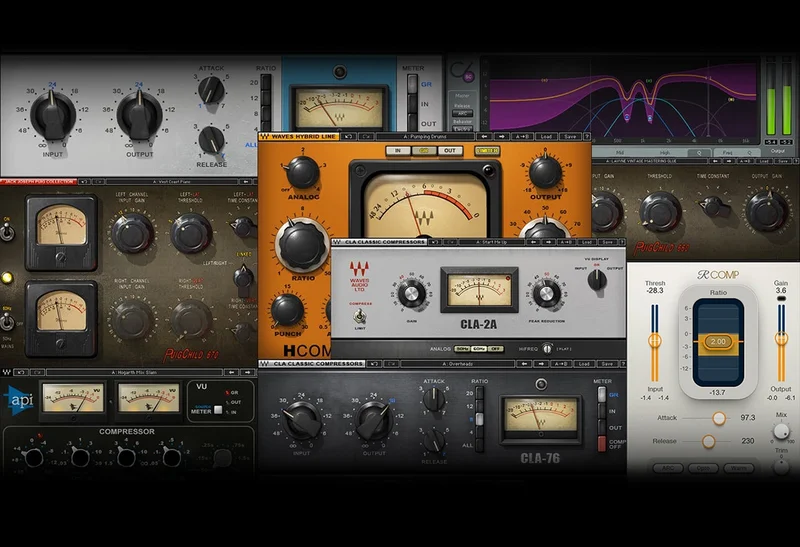Select ALL ratio button on black CLA-76

(x=479, y=445)
